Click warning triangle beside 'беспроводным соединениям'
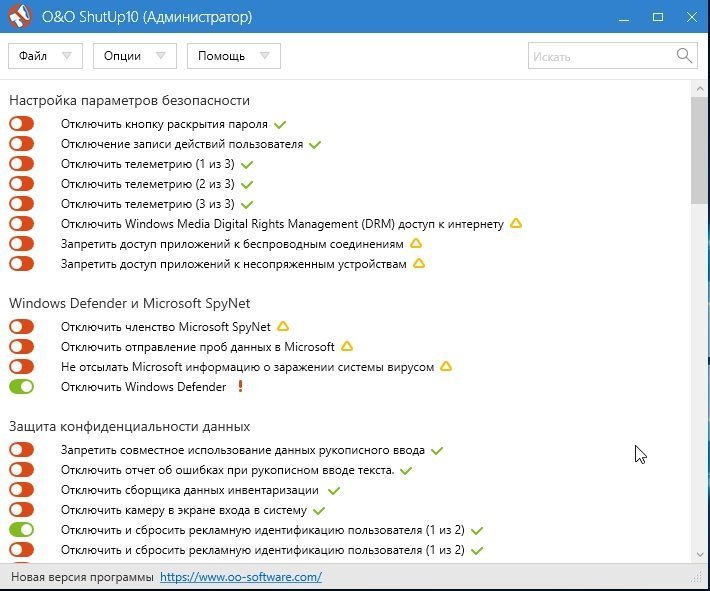 pyautogui.click(x=416, y=243)
